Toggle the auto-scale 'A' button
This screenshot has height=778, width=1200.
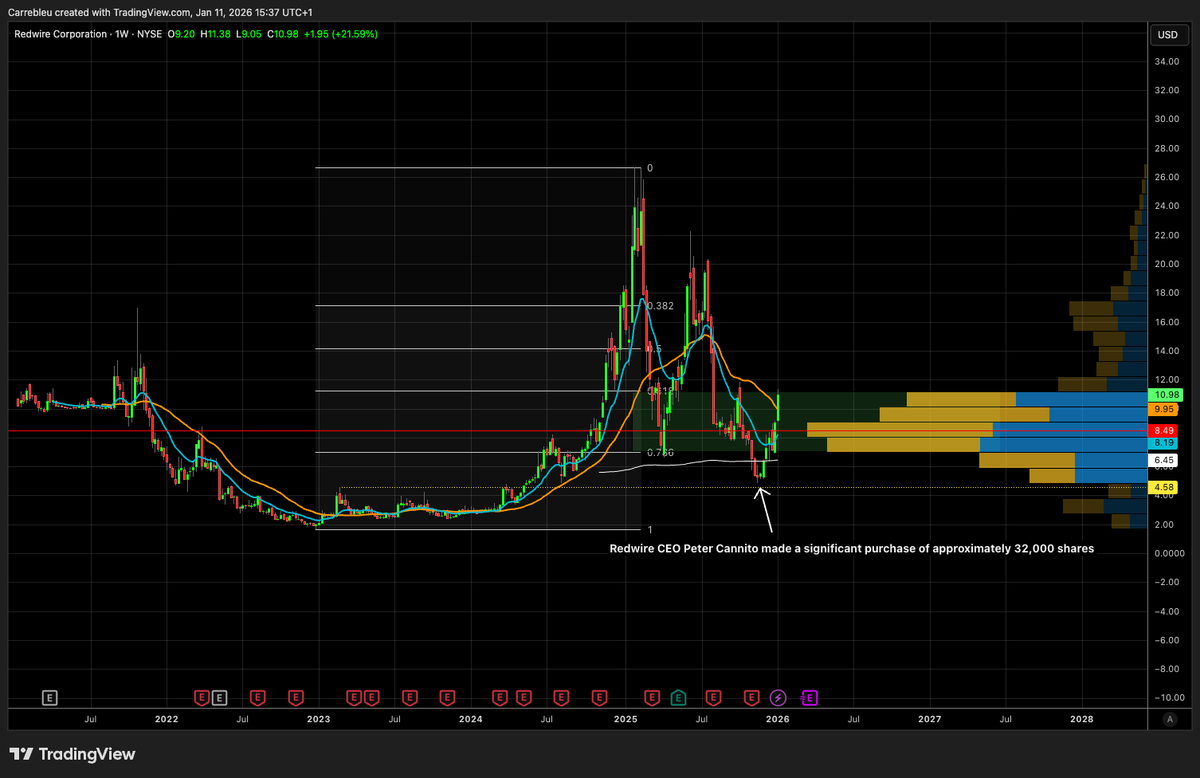point(1169,719)
